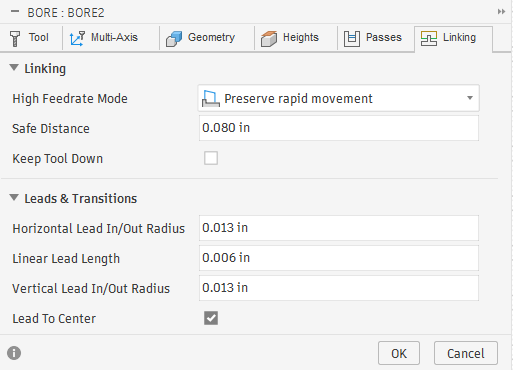The height and width of the screenshot is (370, 513).
Task: Collapse the Linking section triangle
Action: [x=14, y=68]
